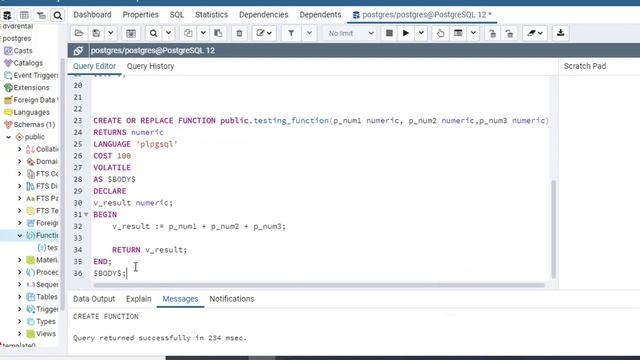Click the editor vertical scrollbar

point(553,229)
